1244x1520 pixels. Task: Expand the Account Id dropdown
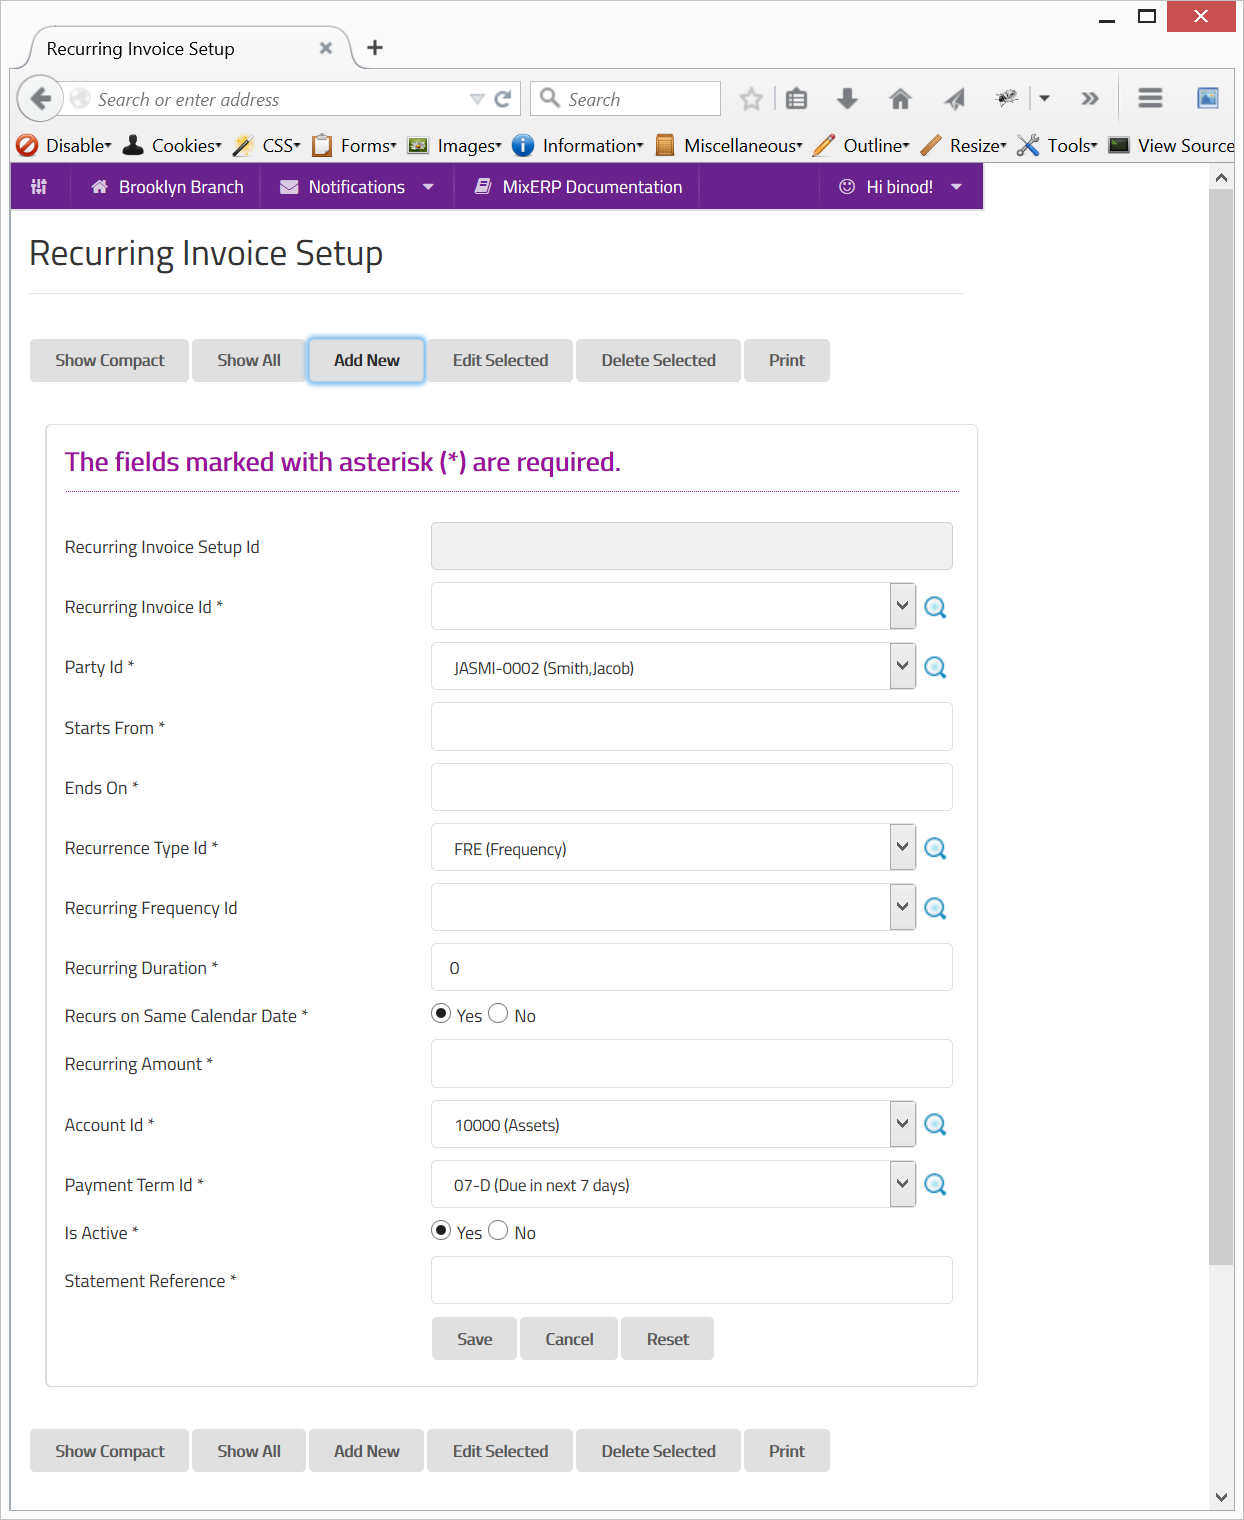(x=902, y=1124)
